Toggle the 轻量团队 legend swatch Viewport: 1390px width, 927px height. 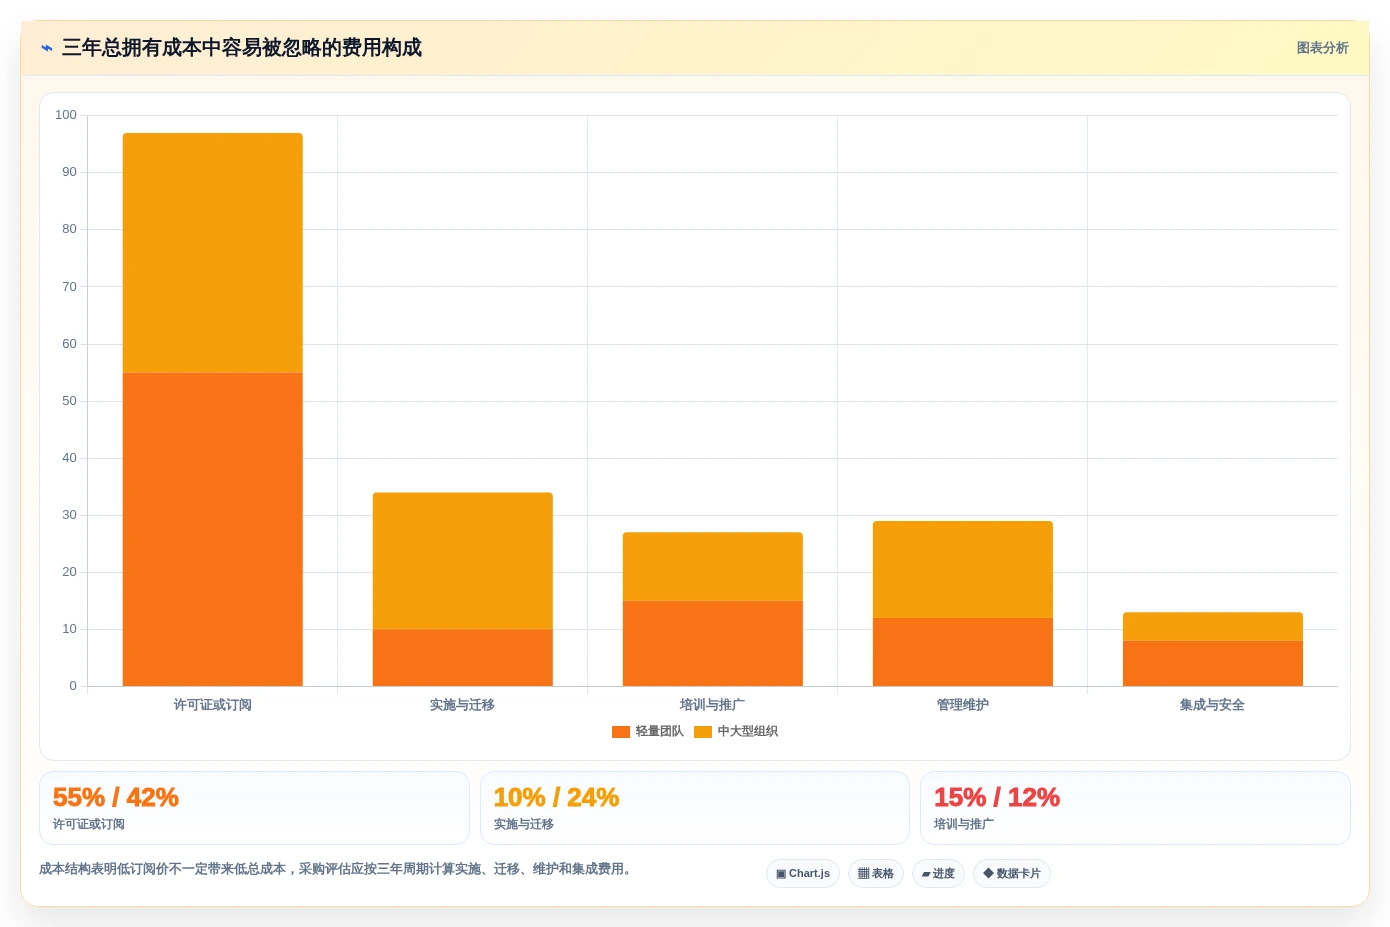(x=621, y=732)
